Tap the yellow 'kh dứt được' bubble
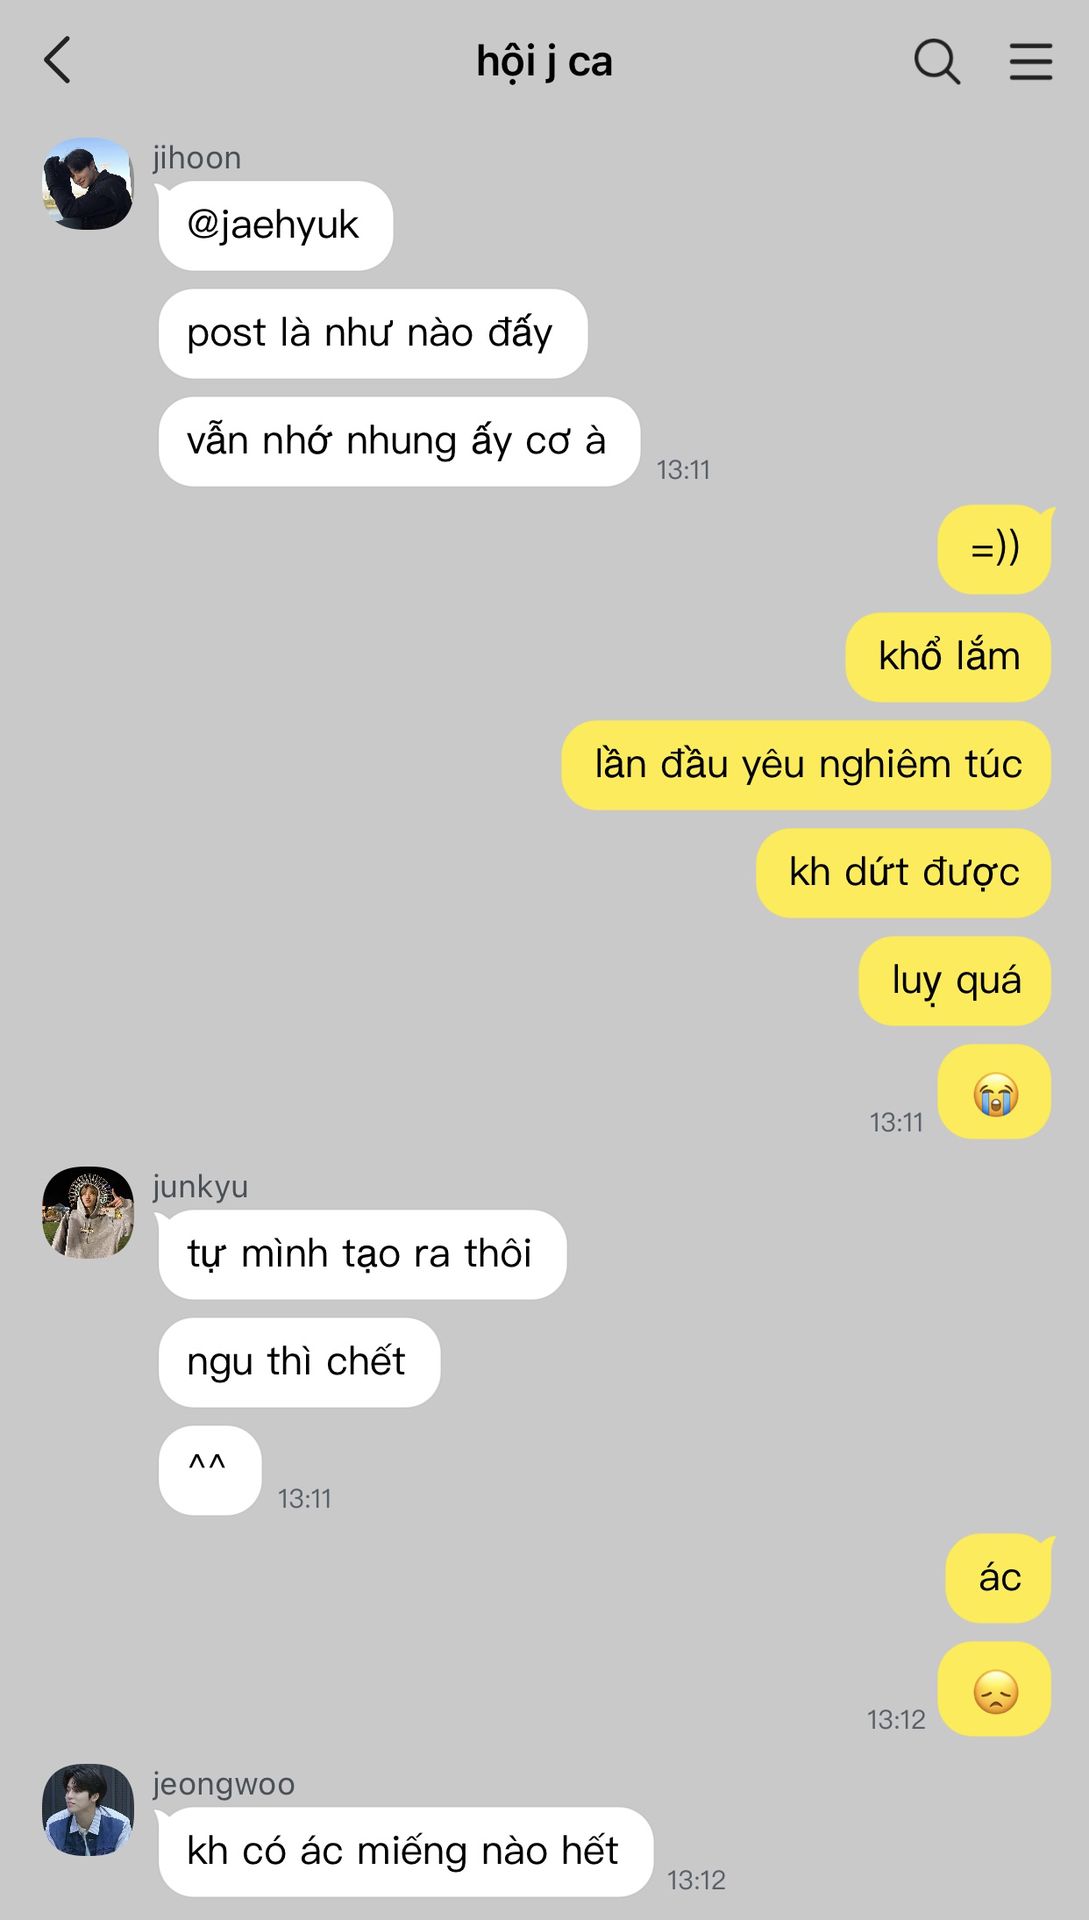 point(903,873)
